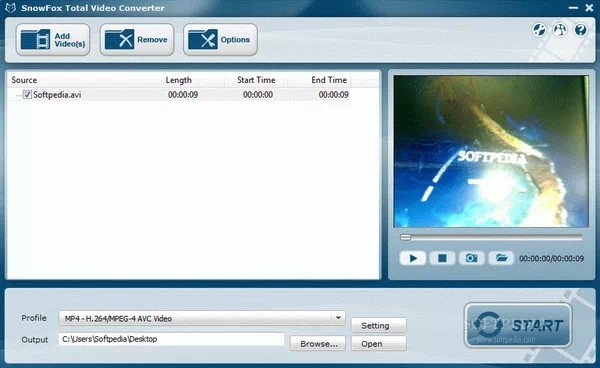Screen dimensions: 600x368
Task: Click the skin/theme circle icon in the top-right corner
Action: pyautogui.click(x=540, y=29)
